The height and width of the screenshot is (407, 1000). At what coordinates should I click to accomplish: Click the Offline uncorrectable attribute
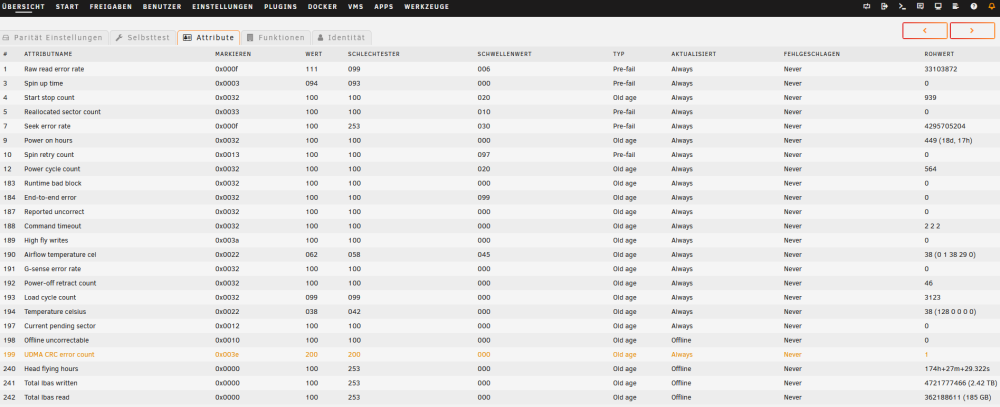[x=57, y=340]
